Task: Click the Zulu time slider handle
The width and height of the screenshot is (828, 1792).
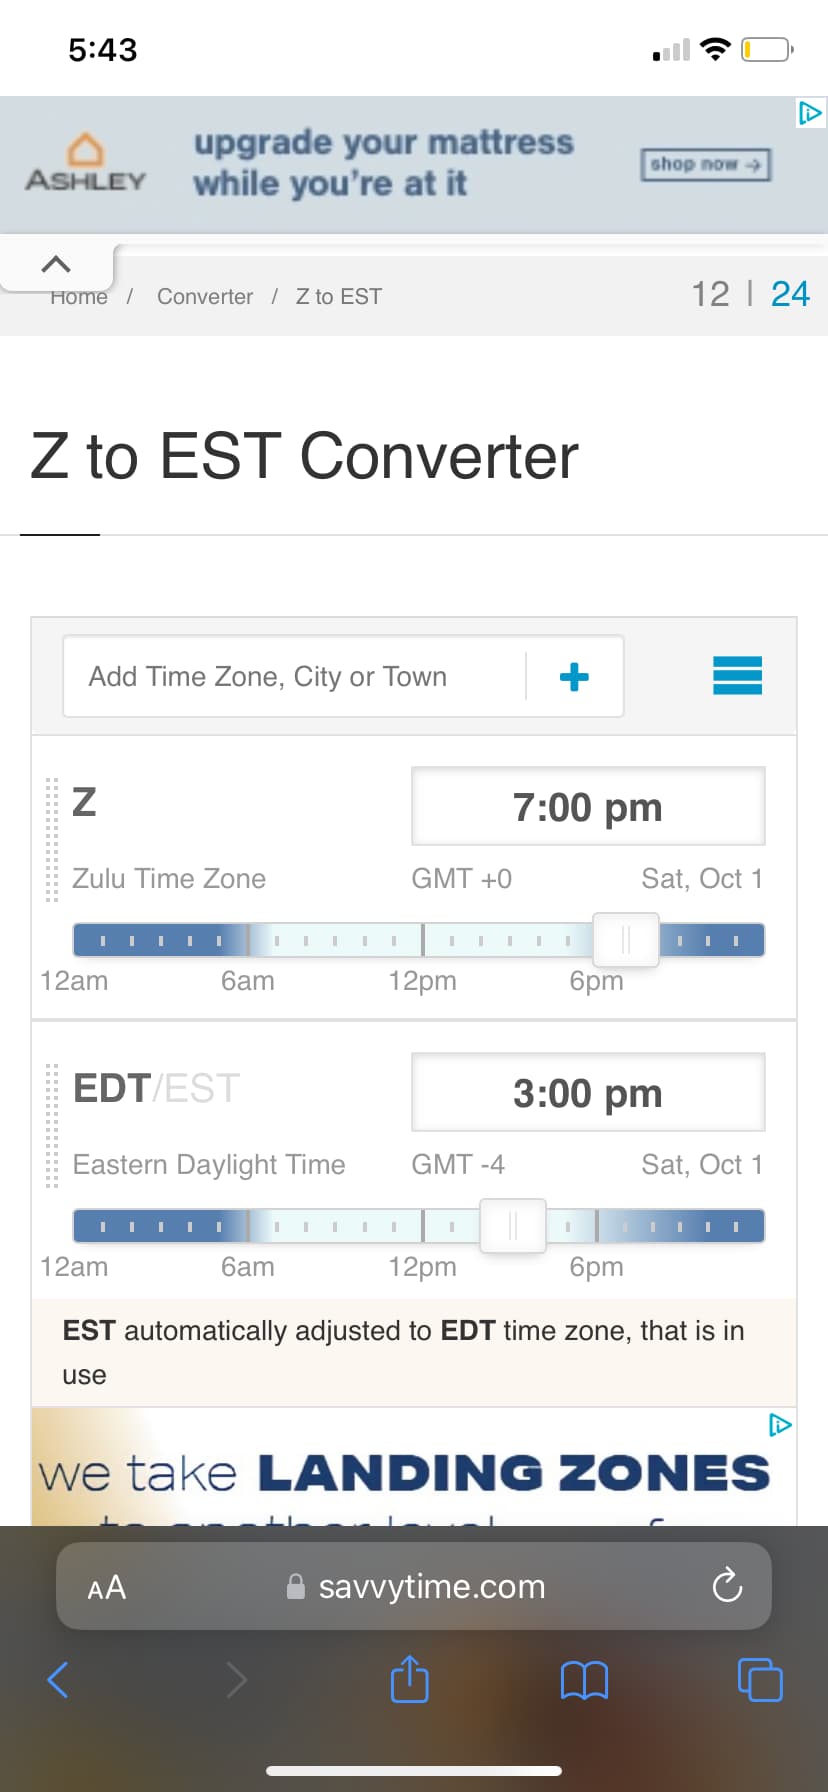Action: 626,940
